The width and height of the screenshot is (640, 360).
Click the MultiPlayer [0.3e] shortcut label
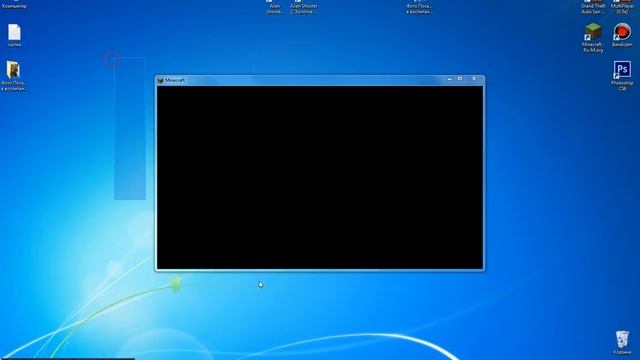pos(622,9)
